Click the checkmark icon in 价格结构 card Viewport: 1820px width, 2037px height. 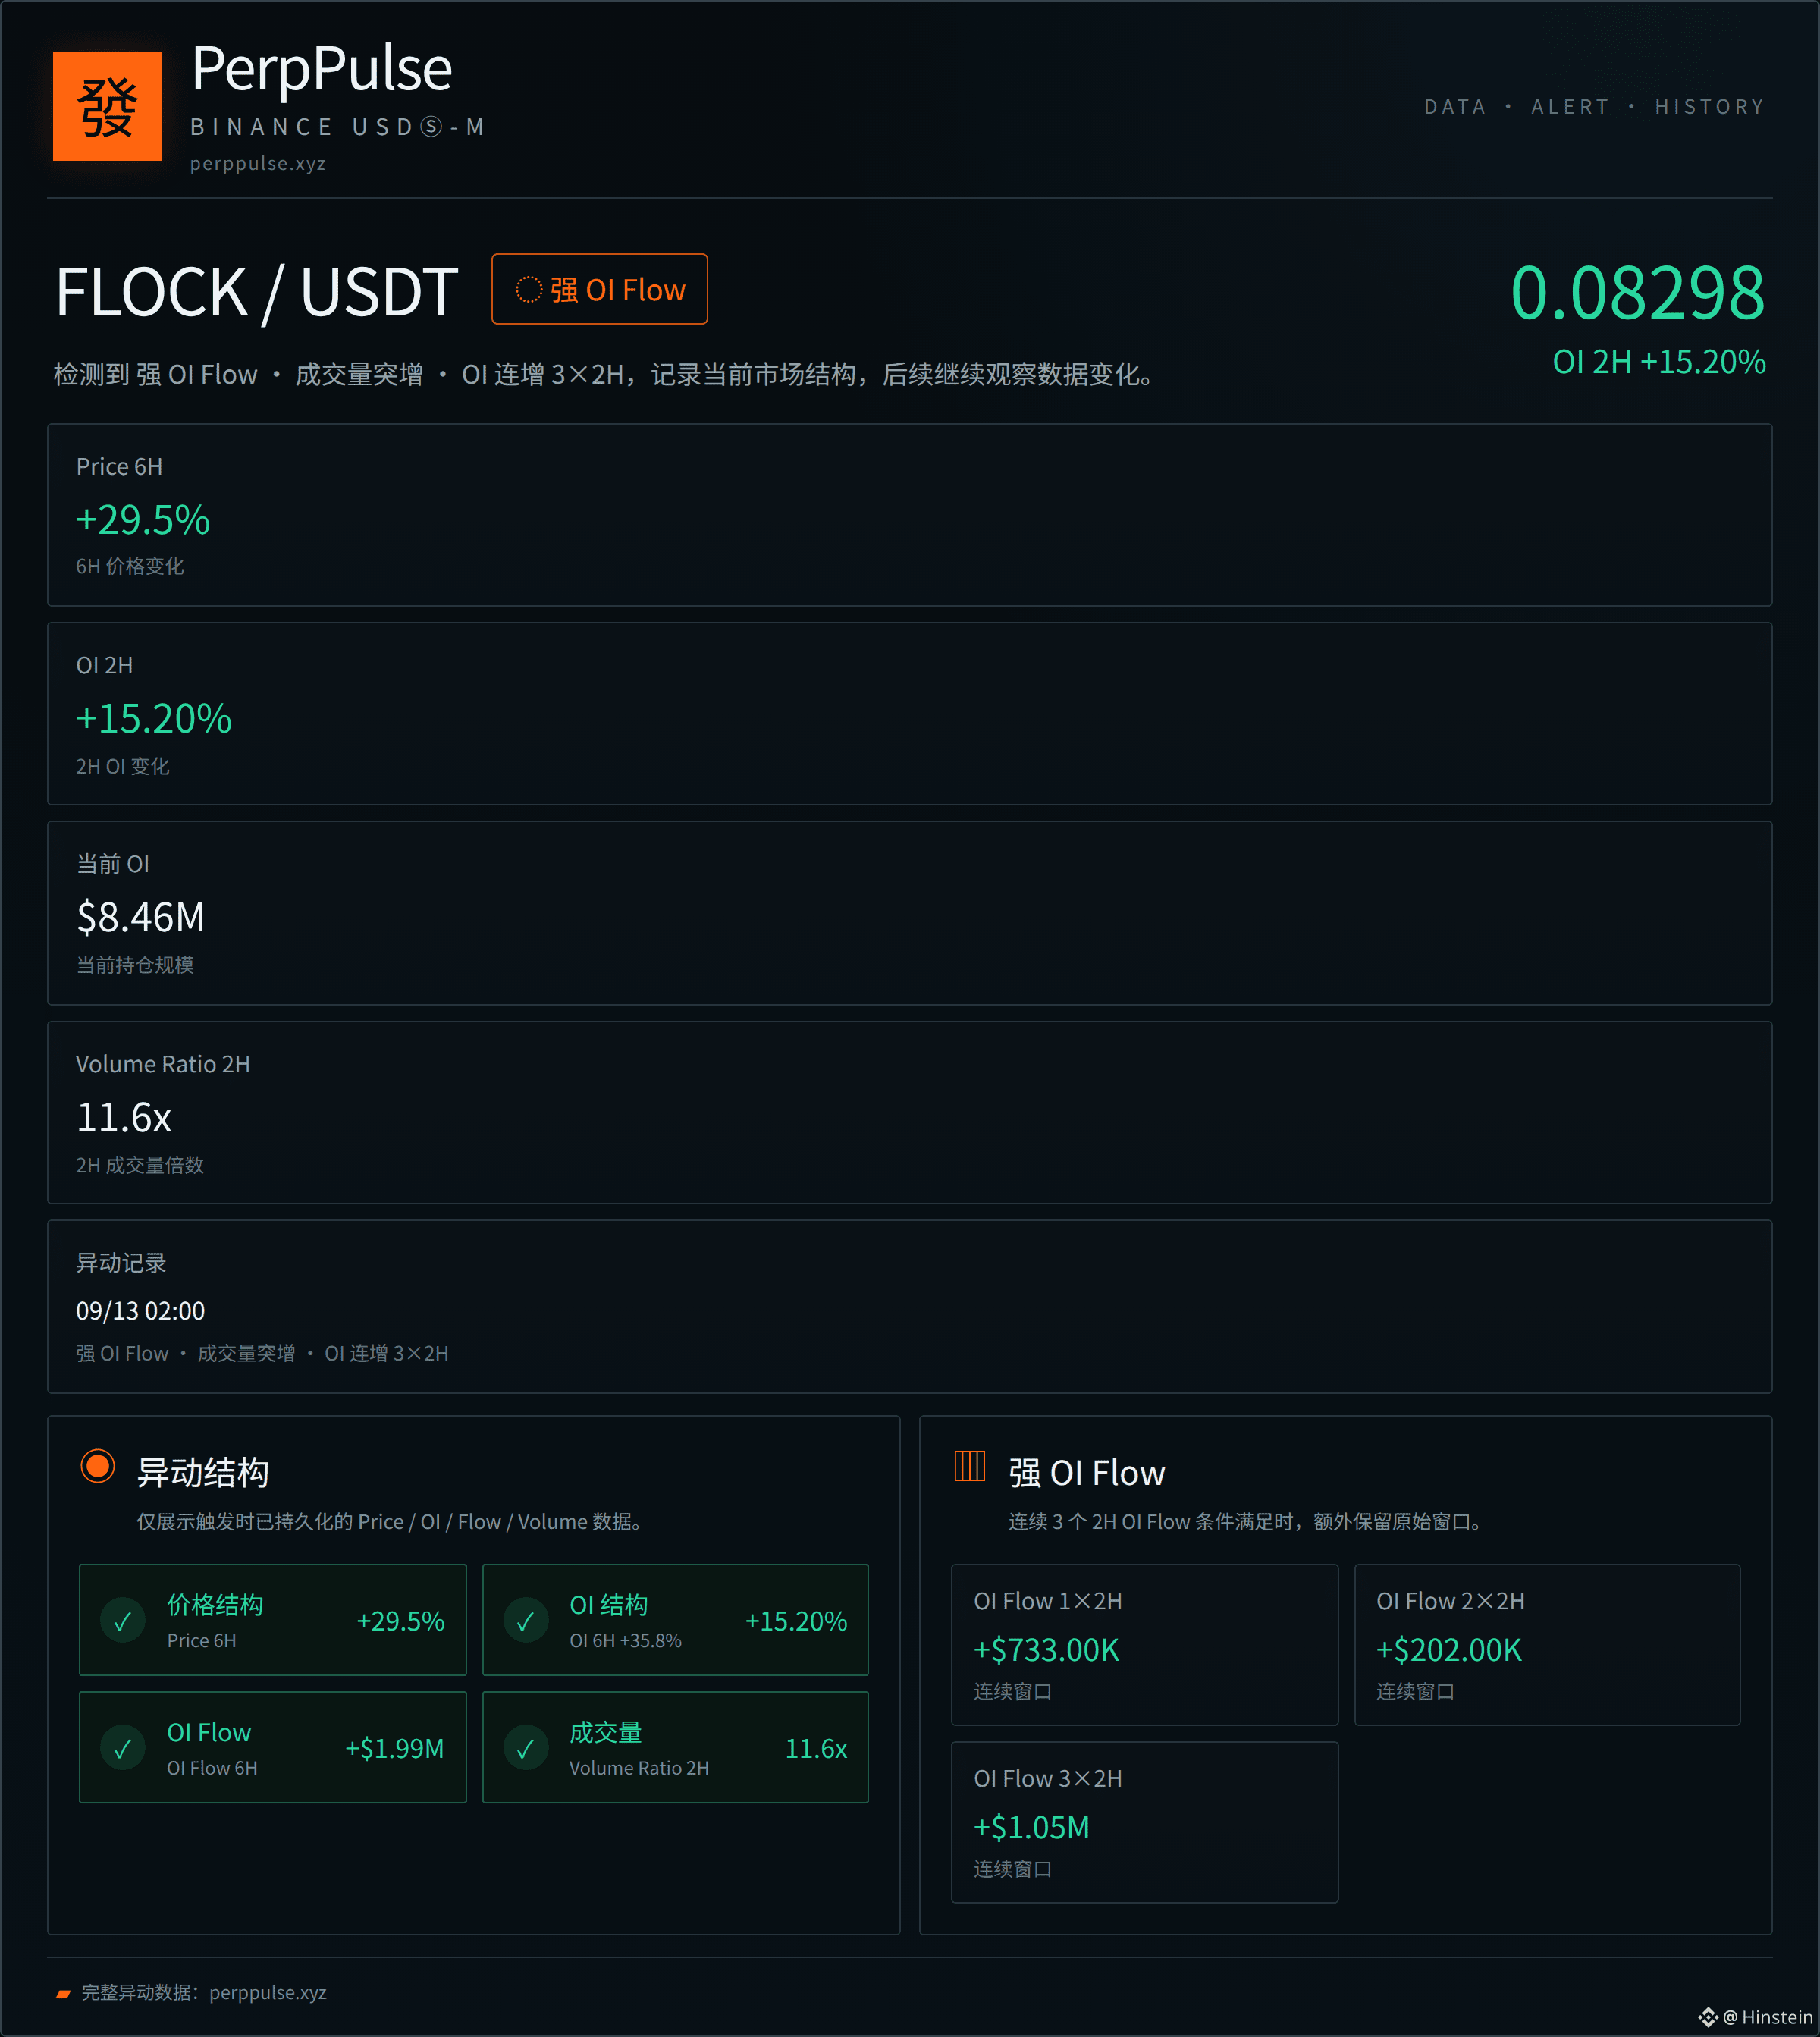(x=123, y=1621)
